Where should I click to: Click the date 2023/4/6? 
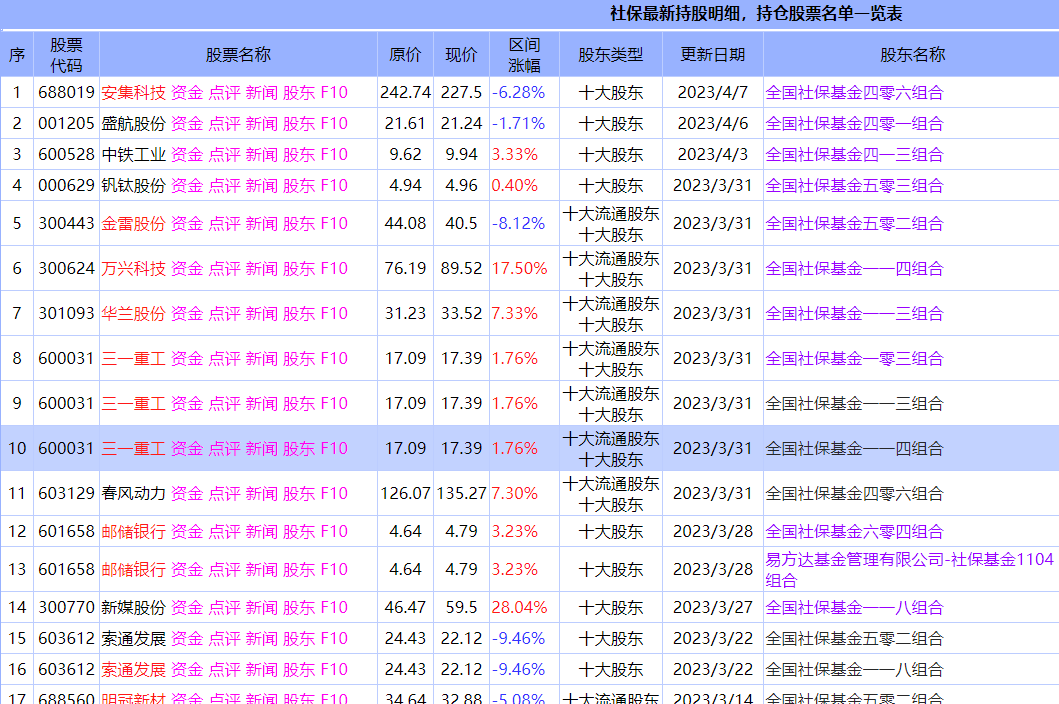coord(713,124)
